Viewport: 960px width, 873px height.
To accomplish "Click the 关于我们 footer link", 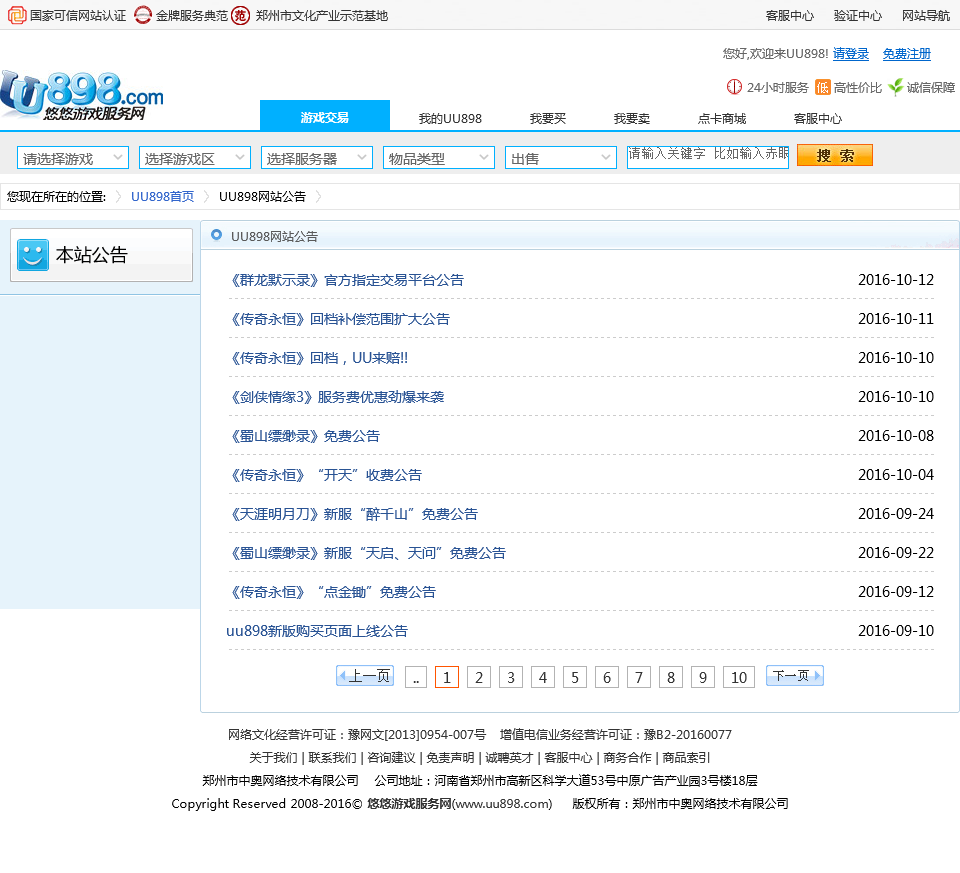I will 273,758.
